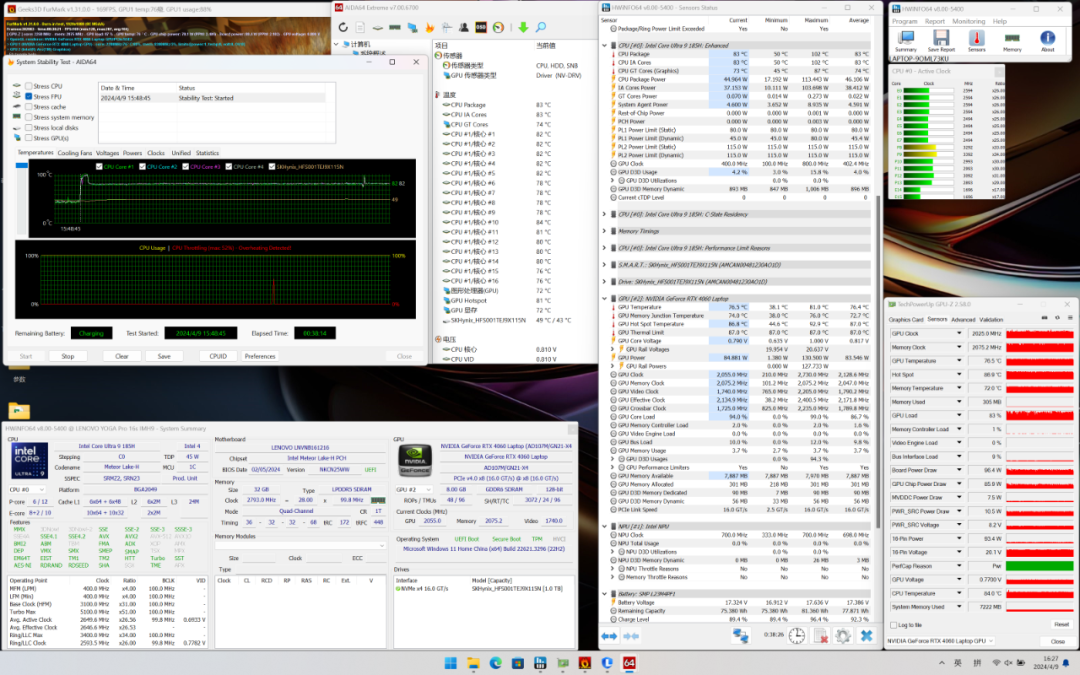Enable the Stress CPU checkbox
This screenshot has width=1080, height=675.
click(x=28, y=86)
